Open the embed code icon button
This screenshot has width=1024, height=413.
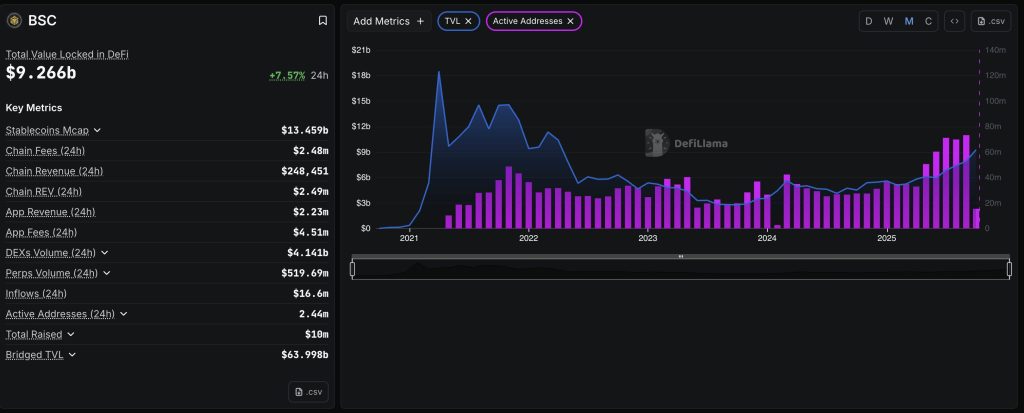(x=955, y=21)
